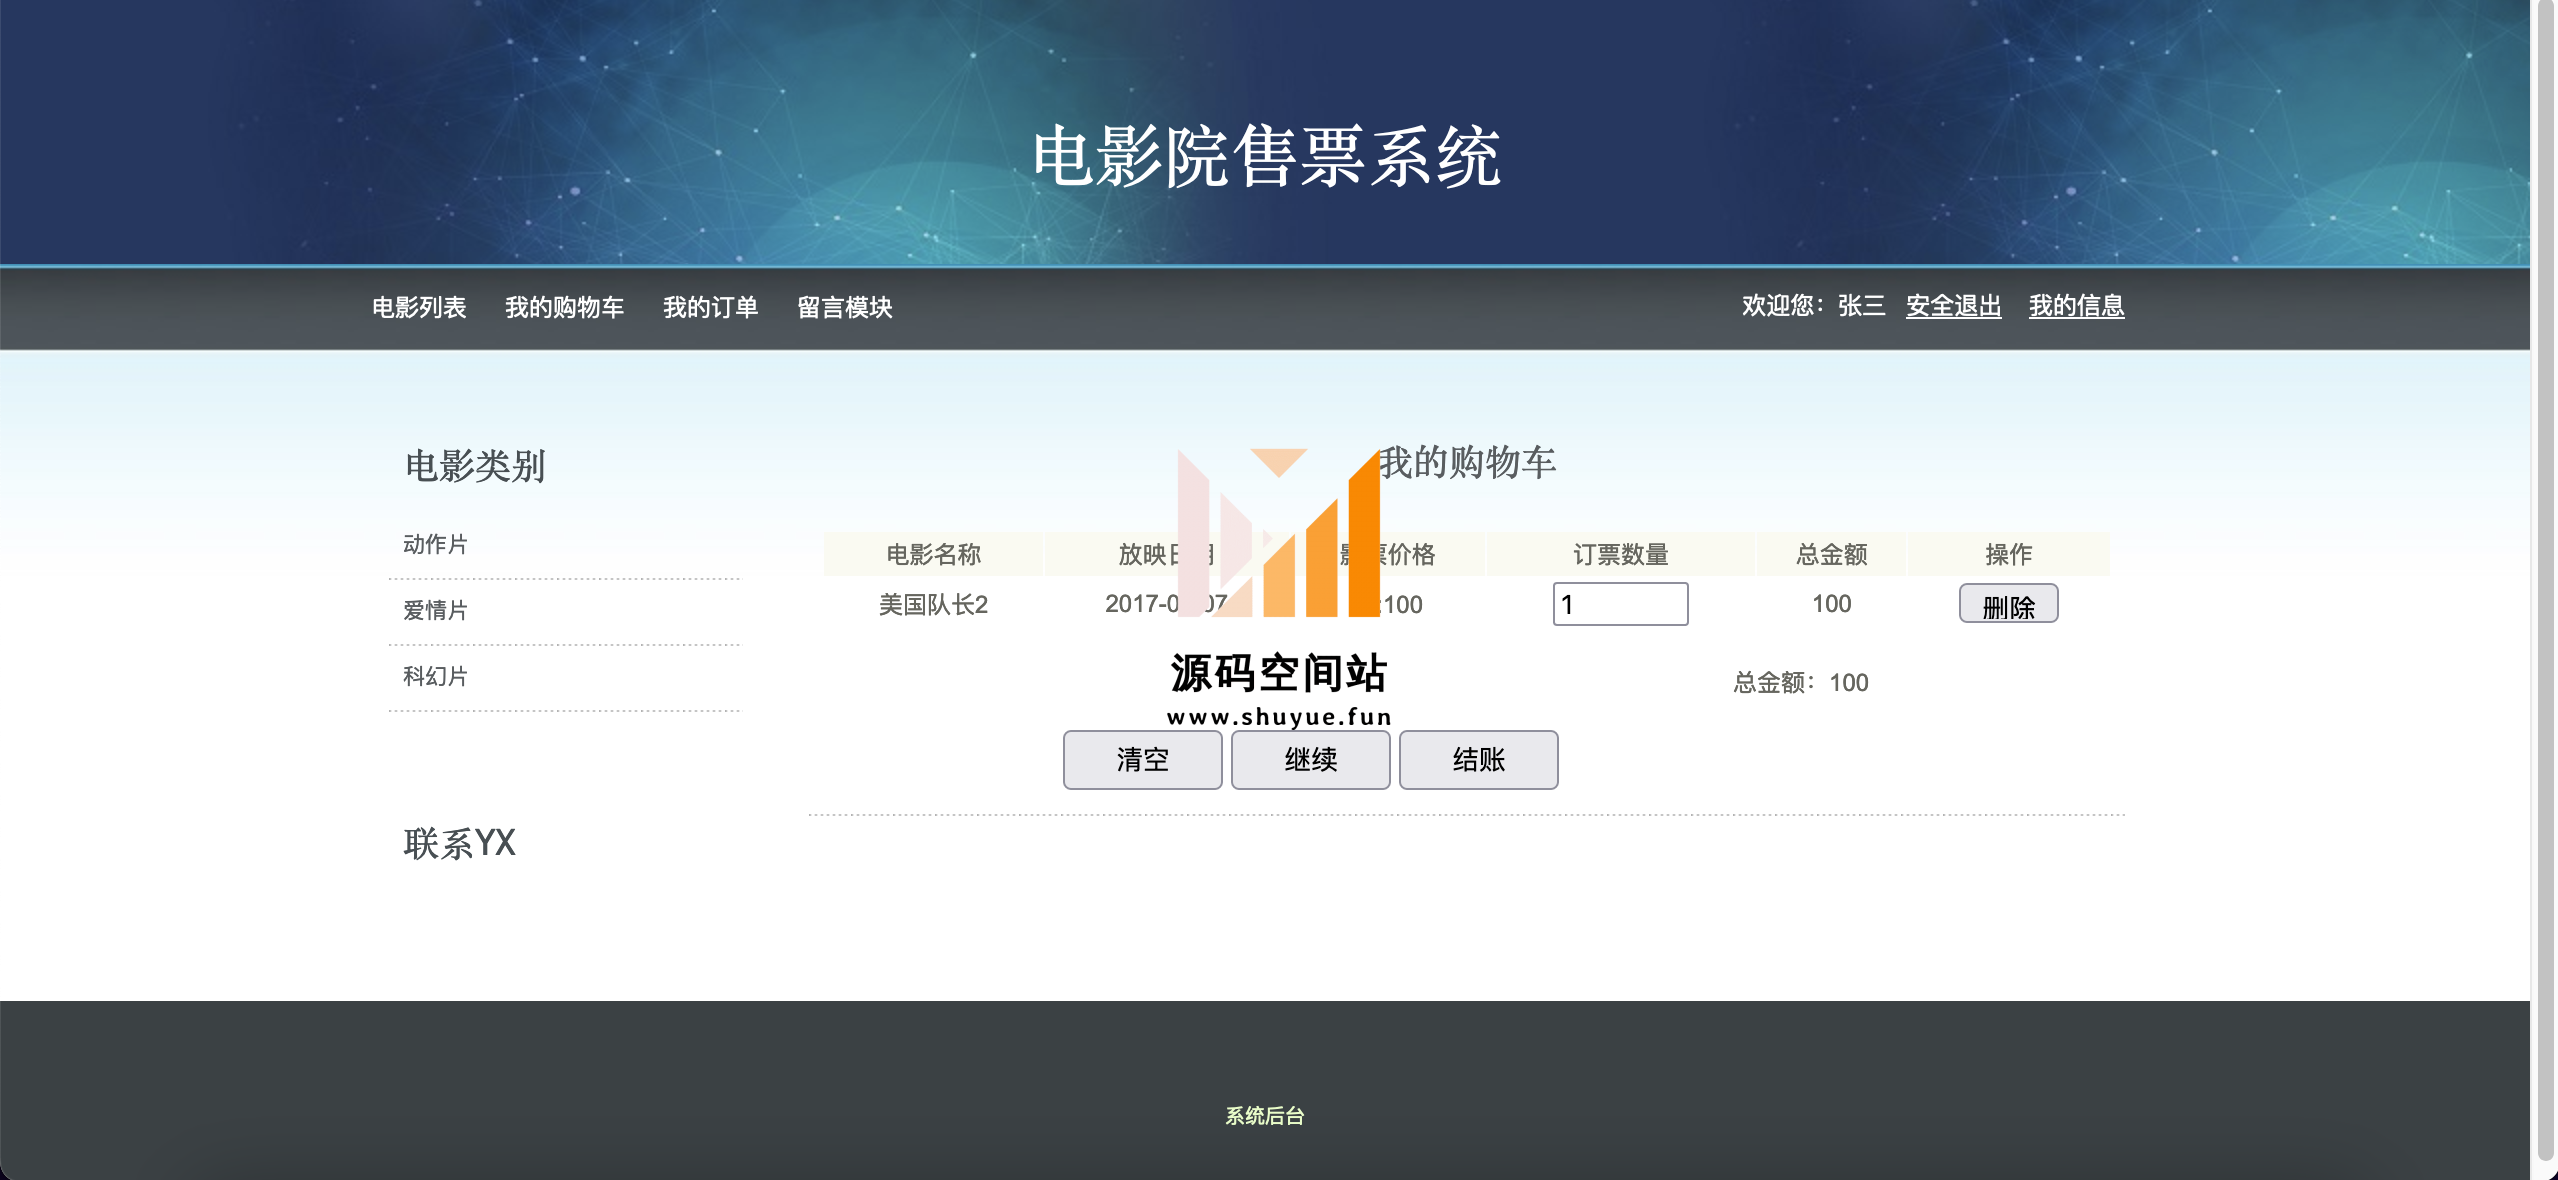Open the 系统后台 footer link
The image size is (2558, 1180).
click(x=1265, y=1115)
